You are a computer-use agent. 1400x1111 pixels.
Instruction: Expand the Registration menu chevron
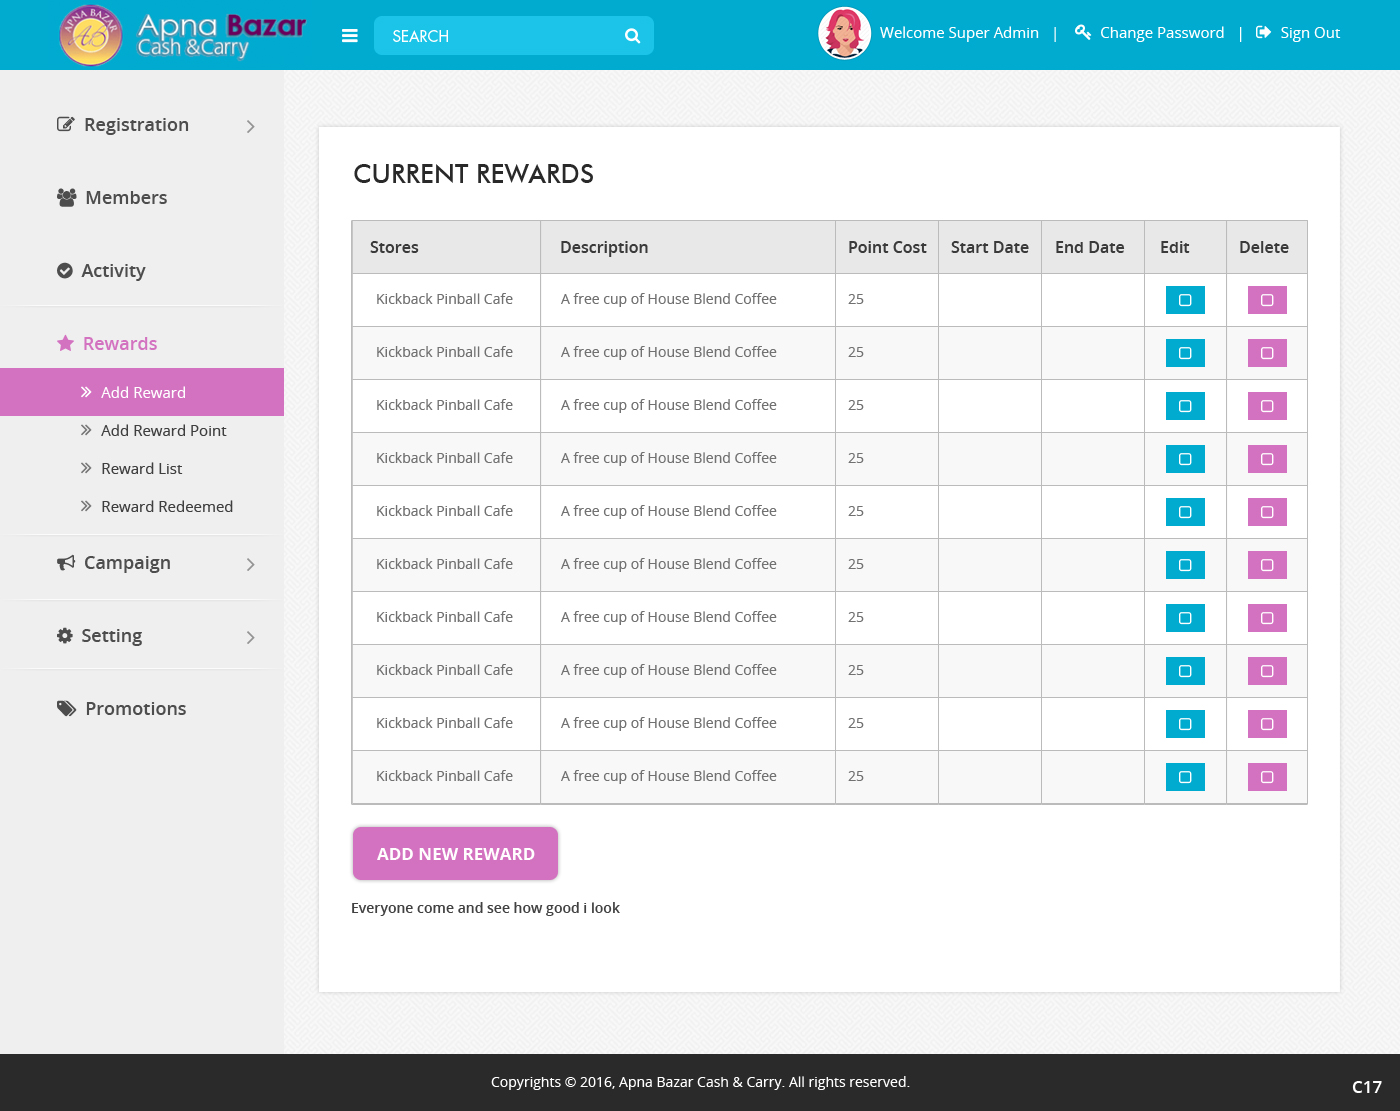250,126
